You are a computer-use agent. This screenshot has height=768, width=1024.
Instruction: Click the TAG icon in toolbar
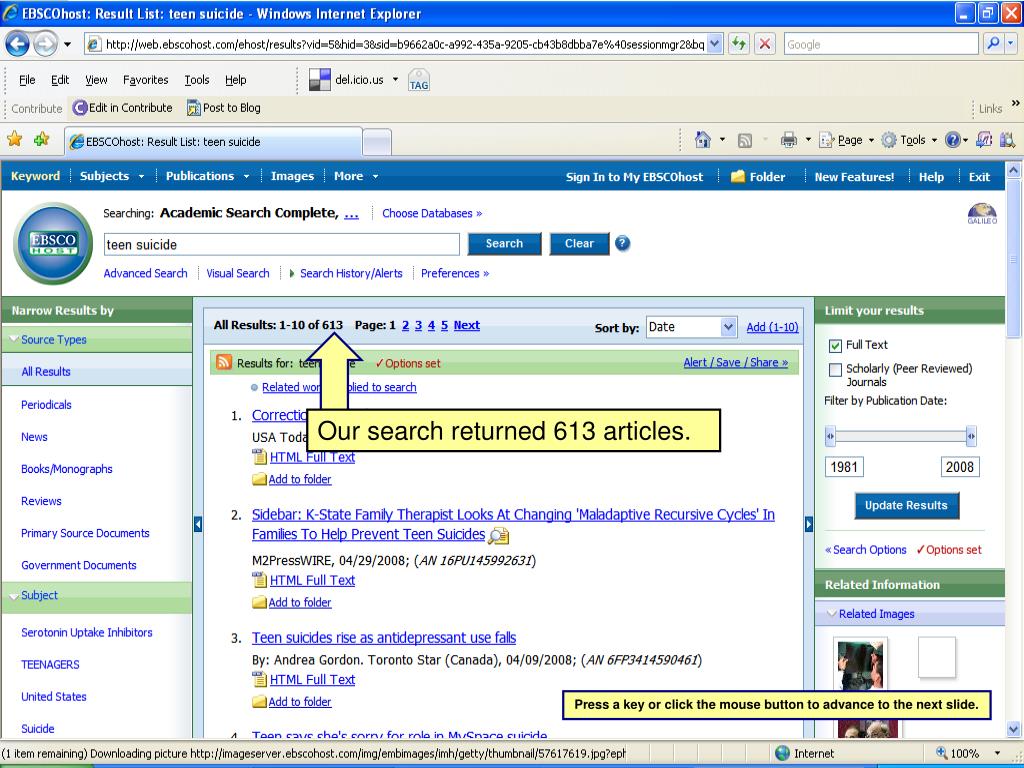419,80
